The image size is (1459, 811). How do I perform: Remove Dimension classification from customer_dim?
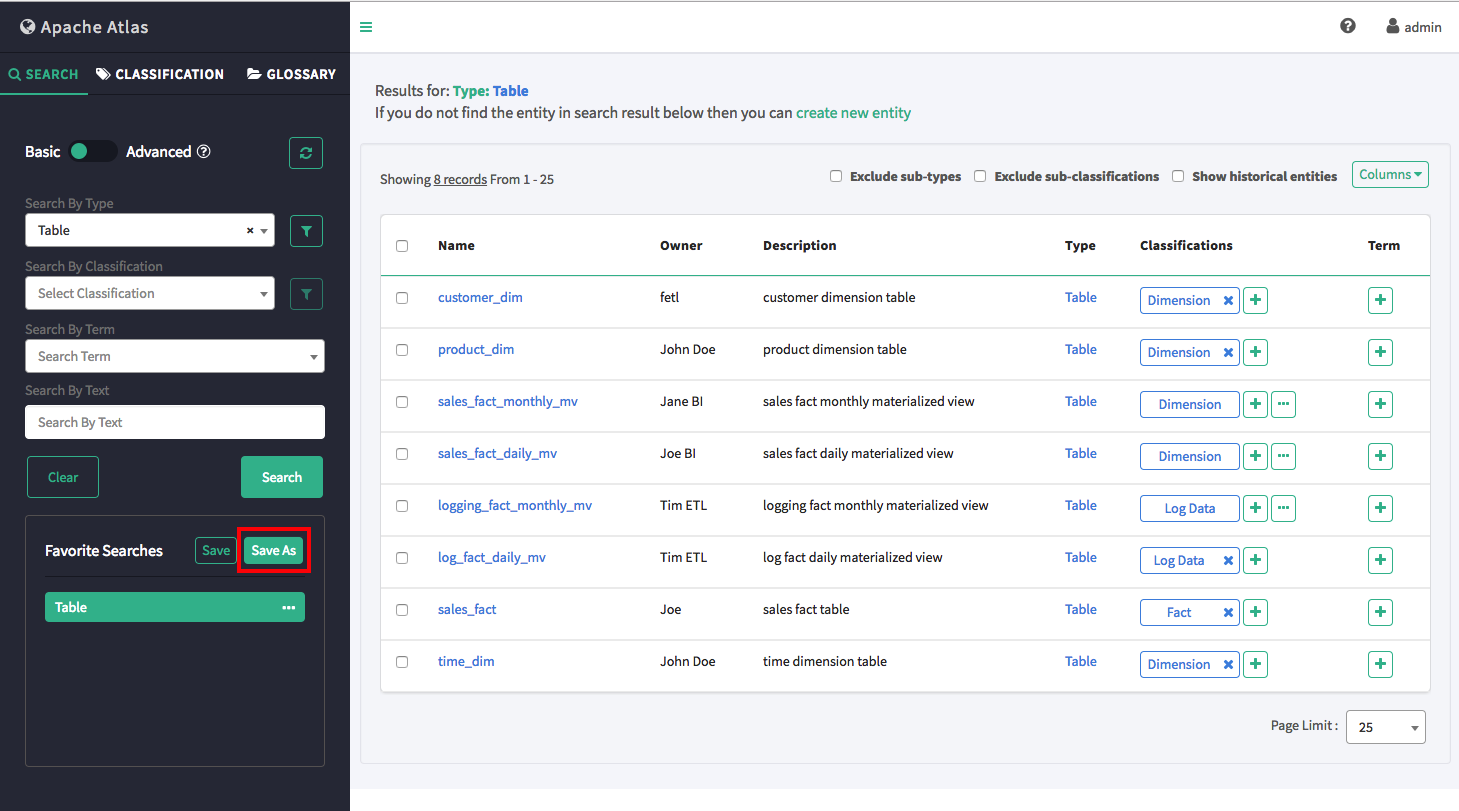(1228, 301)
